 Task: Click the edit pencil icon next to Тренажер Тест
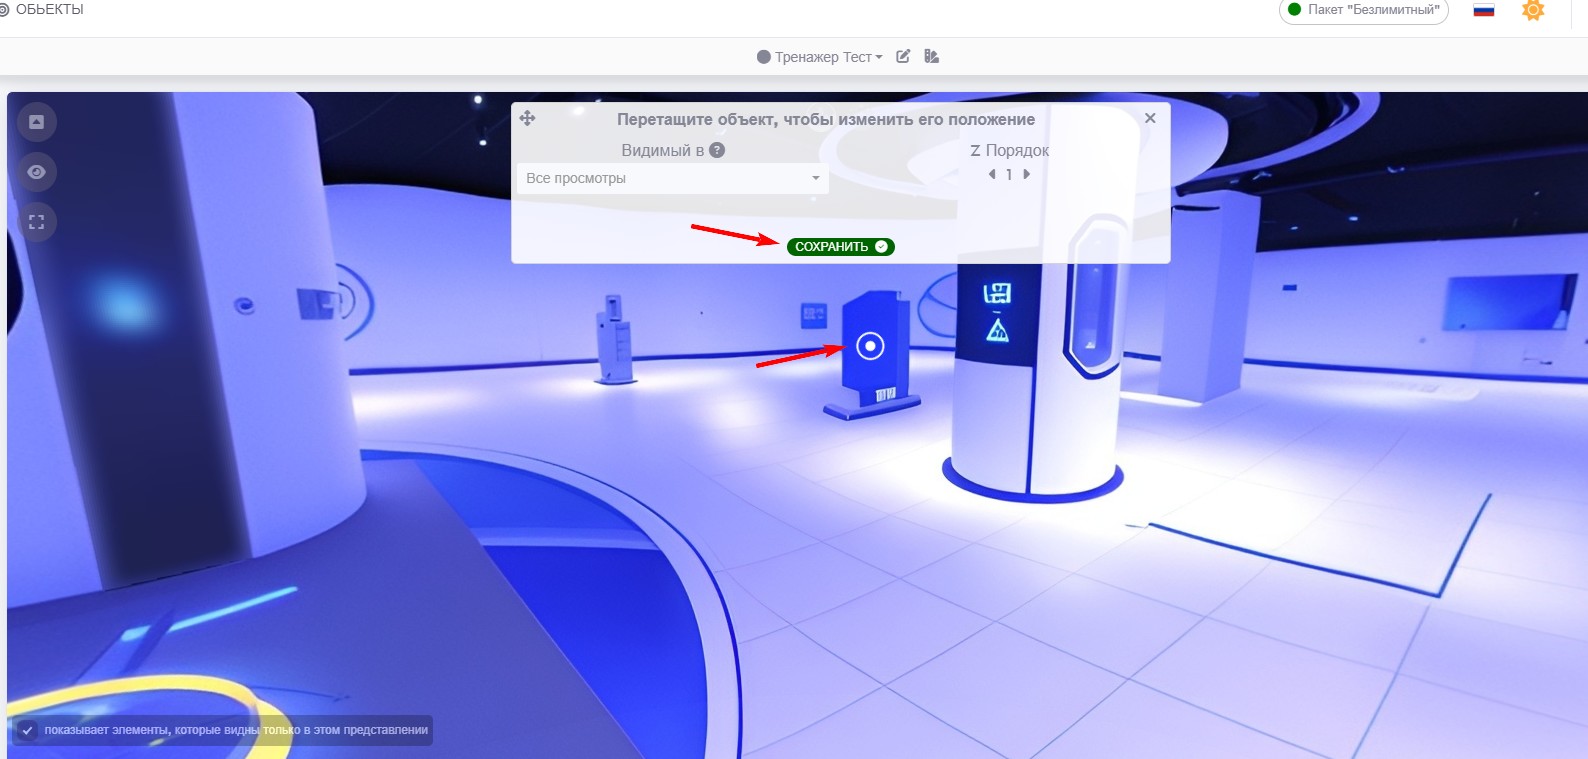(903, 57)
